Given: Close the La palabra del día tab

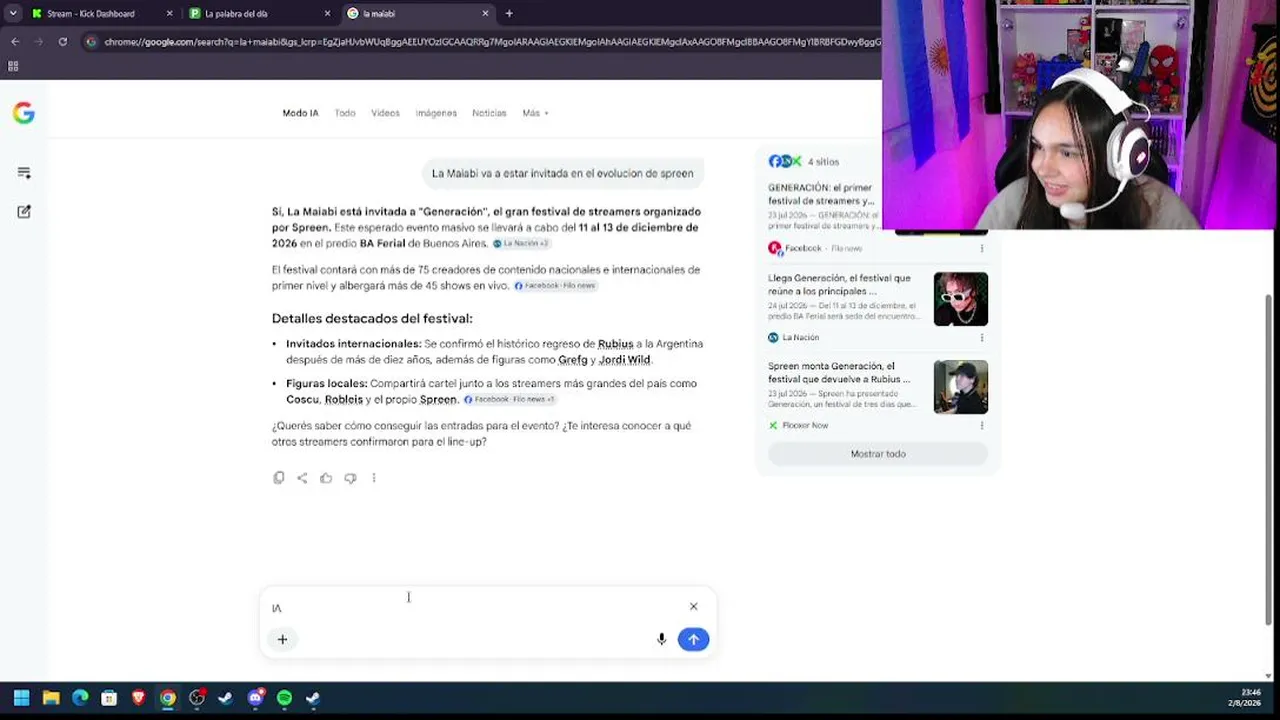Looking at the screenshot, I should click(327, 14).
